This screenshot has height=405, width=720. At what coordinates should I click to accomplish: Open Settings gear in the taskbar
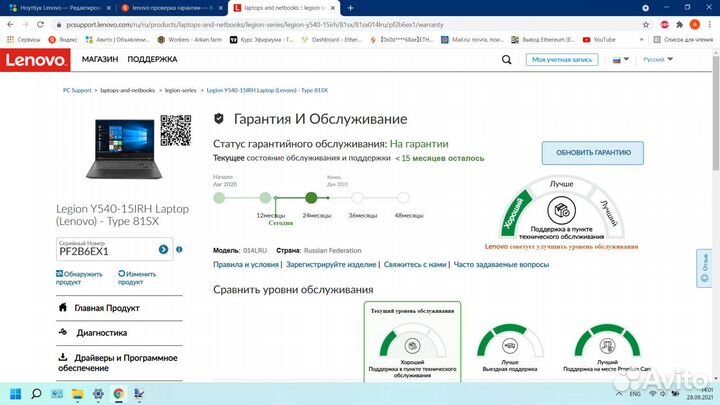coord(98,394)
